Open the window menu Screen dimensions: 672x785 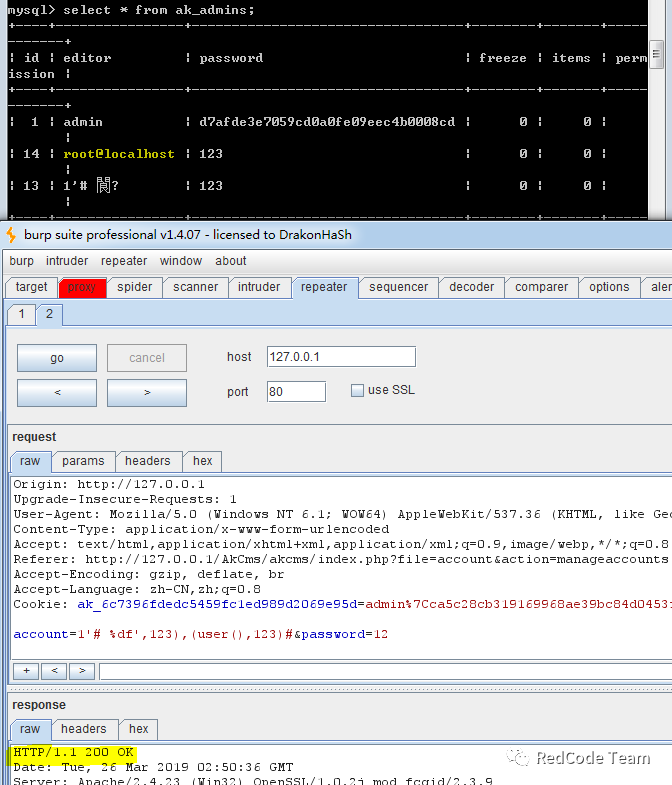click(x=181, y=261)
